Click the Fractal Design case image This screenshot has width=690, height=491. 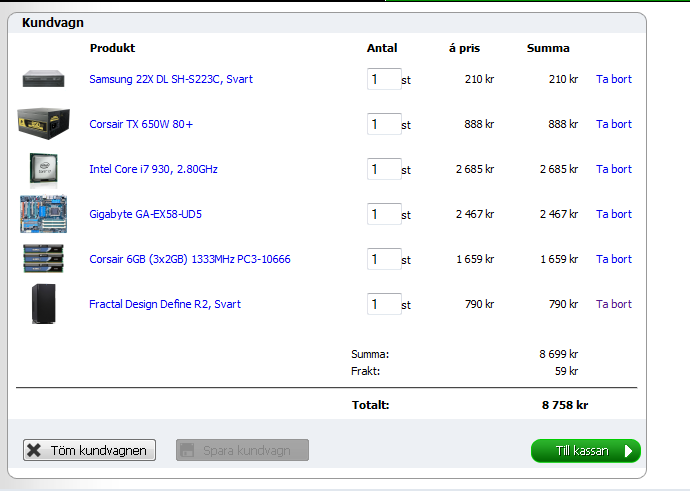pos(43,304)
